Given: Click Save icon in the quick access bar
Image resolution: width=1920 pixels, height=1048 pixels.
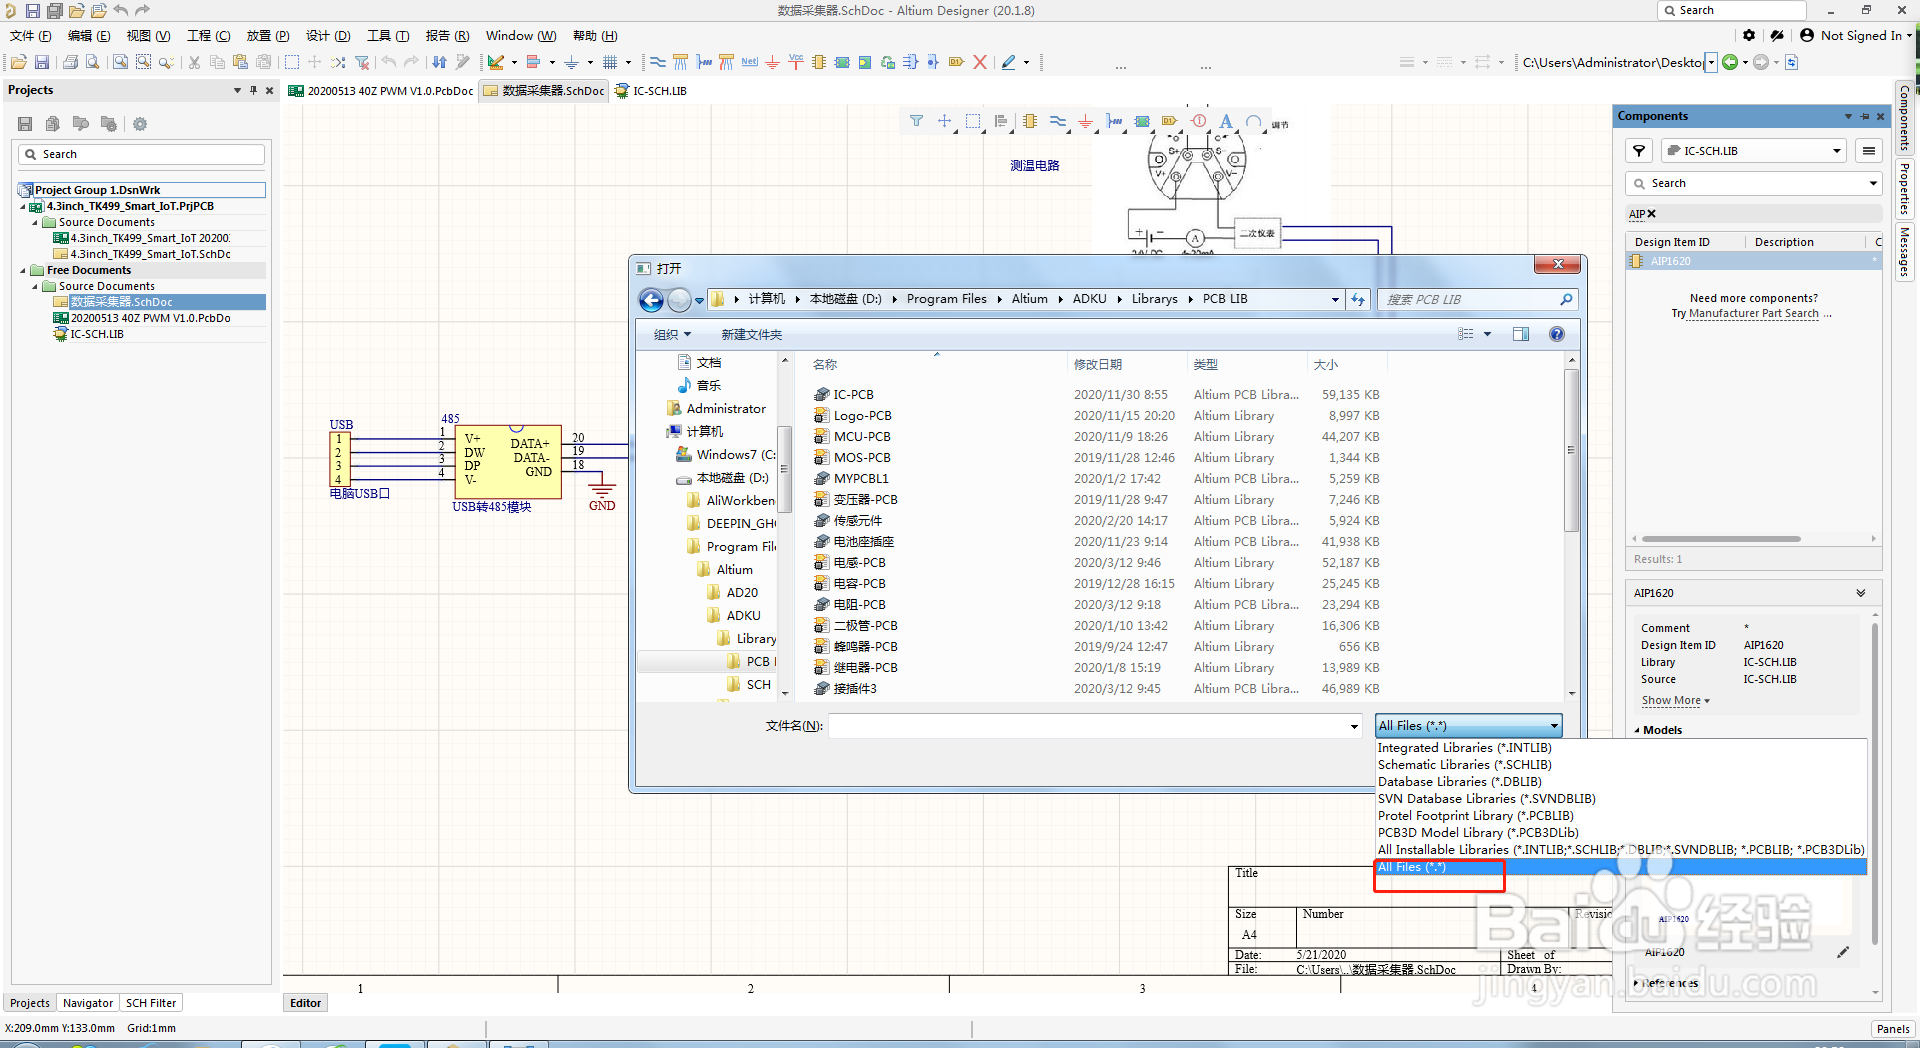Looking at the screenshot, I should [33, 11].
